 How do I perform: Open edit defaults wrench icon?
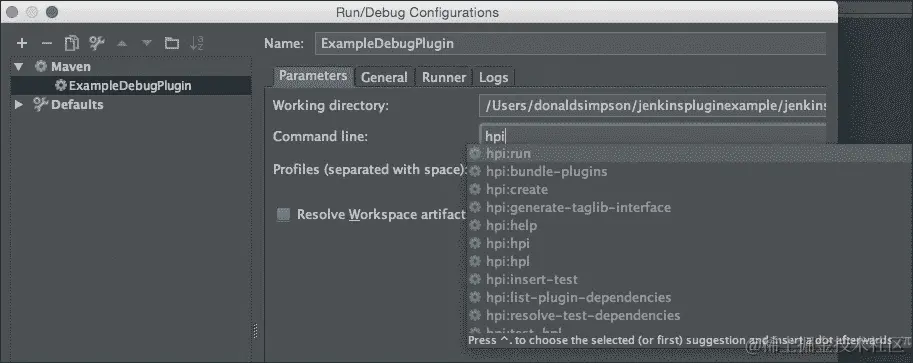[x=96, y=43]
